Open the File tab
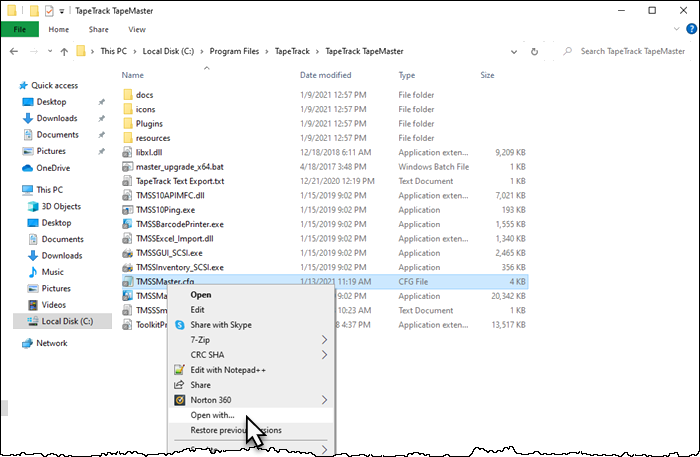700x457 pixels. (x=20, y=29)
